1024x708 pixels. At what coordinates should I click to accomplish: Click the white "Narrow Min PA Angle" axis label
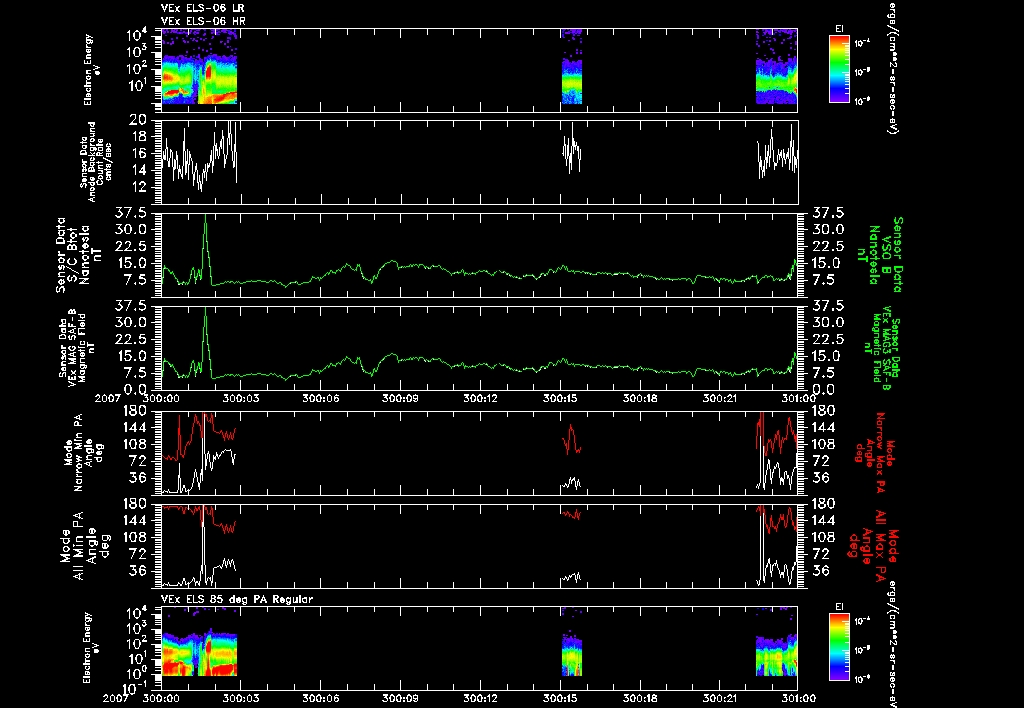click(84, 452)
